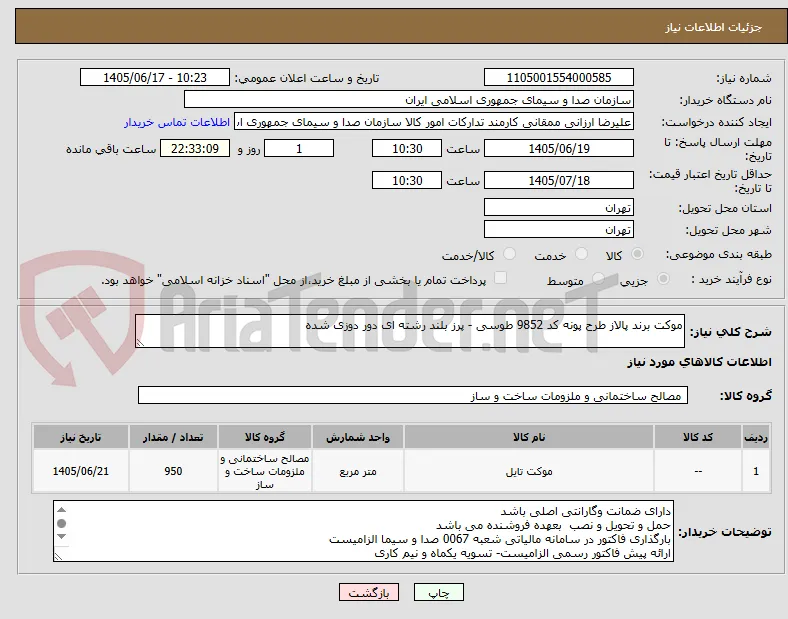This screenshot has width=788, height=619.
Task: Select the کالا/خدمت radio button
Action: coord(510,254)
